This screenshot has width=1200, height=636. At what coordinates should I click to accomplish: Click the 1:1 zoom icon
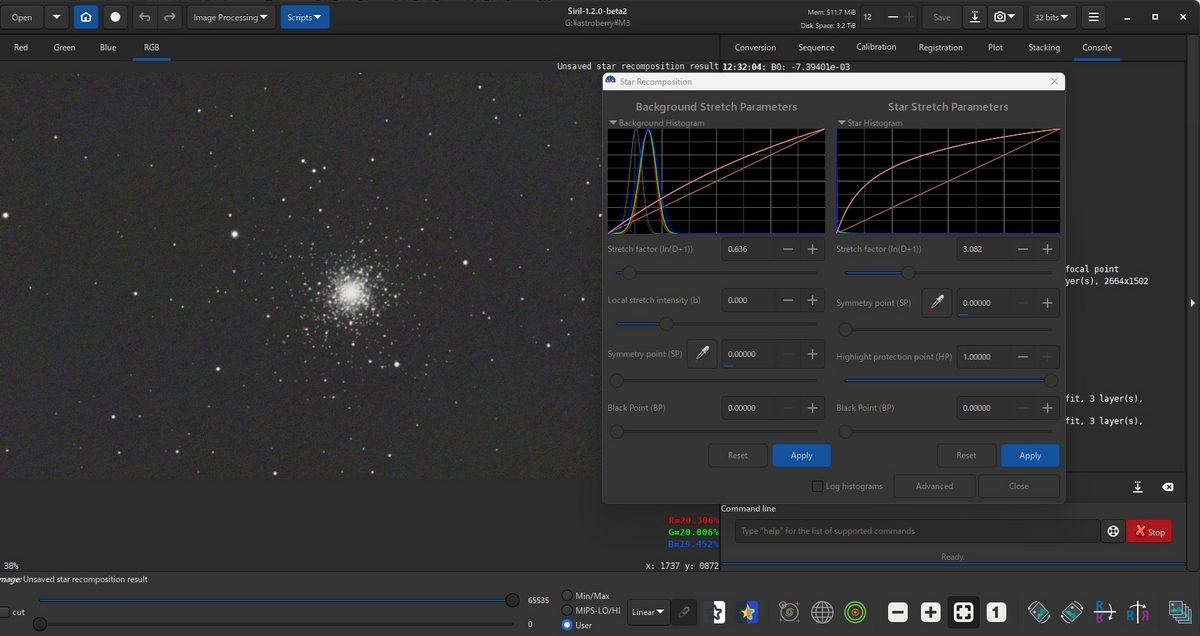(996, 611)
